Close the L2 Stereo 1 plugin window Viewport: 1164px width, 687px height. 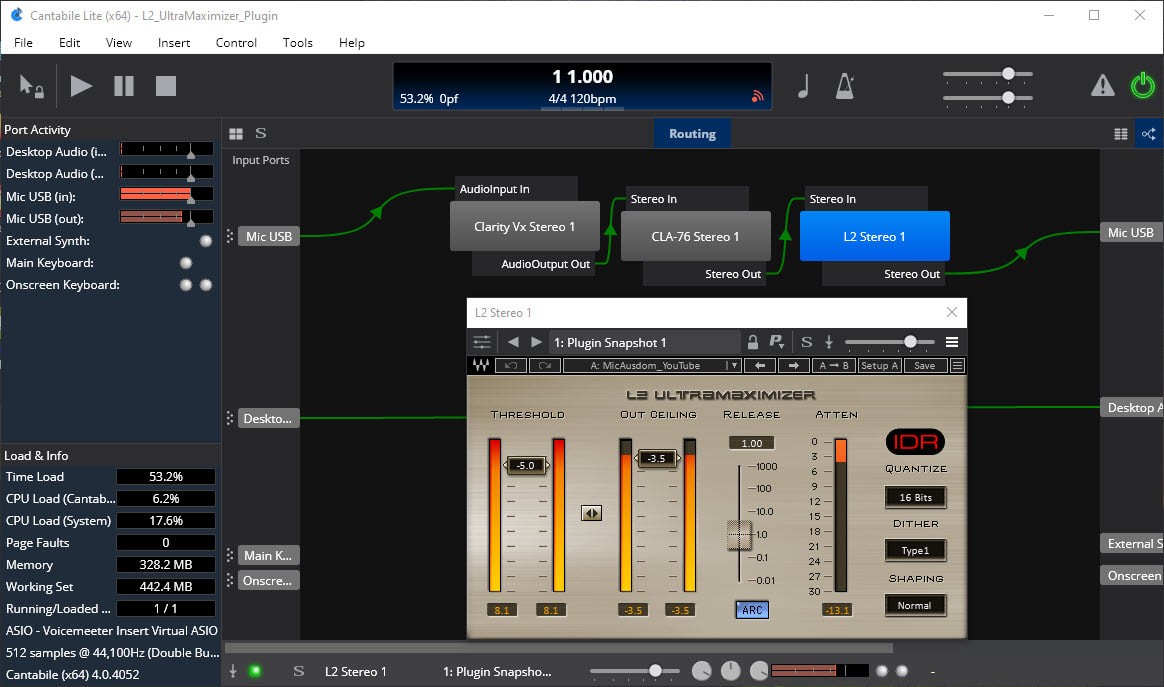tap(952, 313)
